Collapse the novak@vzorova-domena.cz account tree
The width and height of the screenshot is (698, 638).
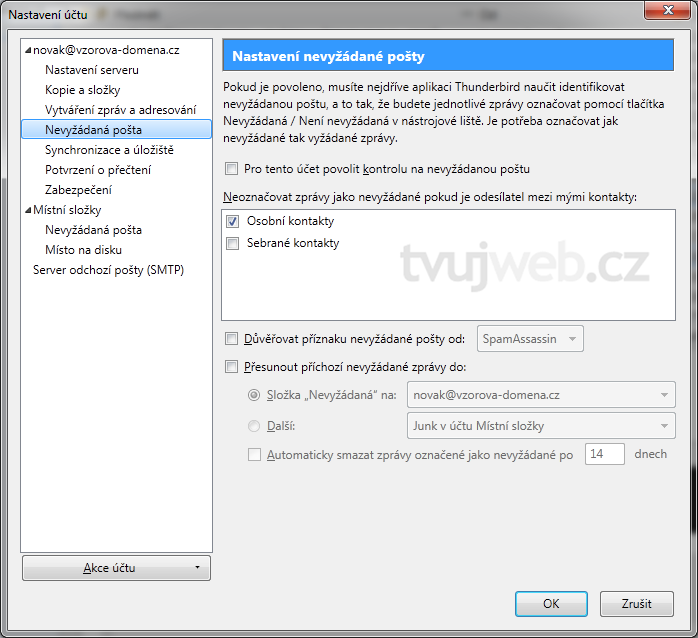(28, 50)
